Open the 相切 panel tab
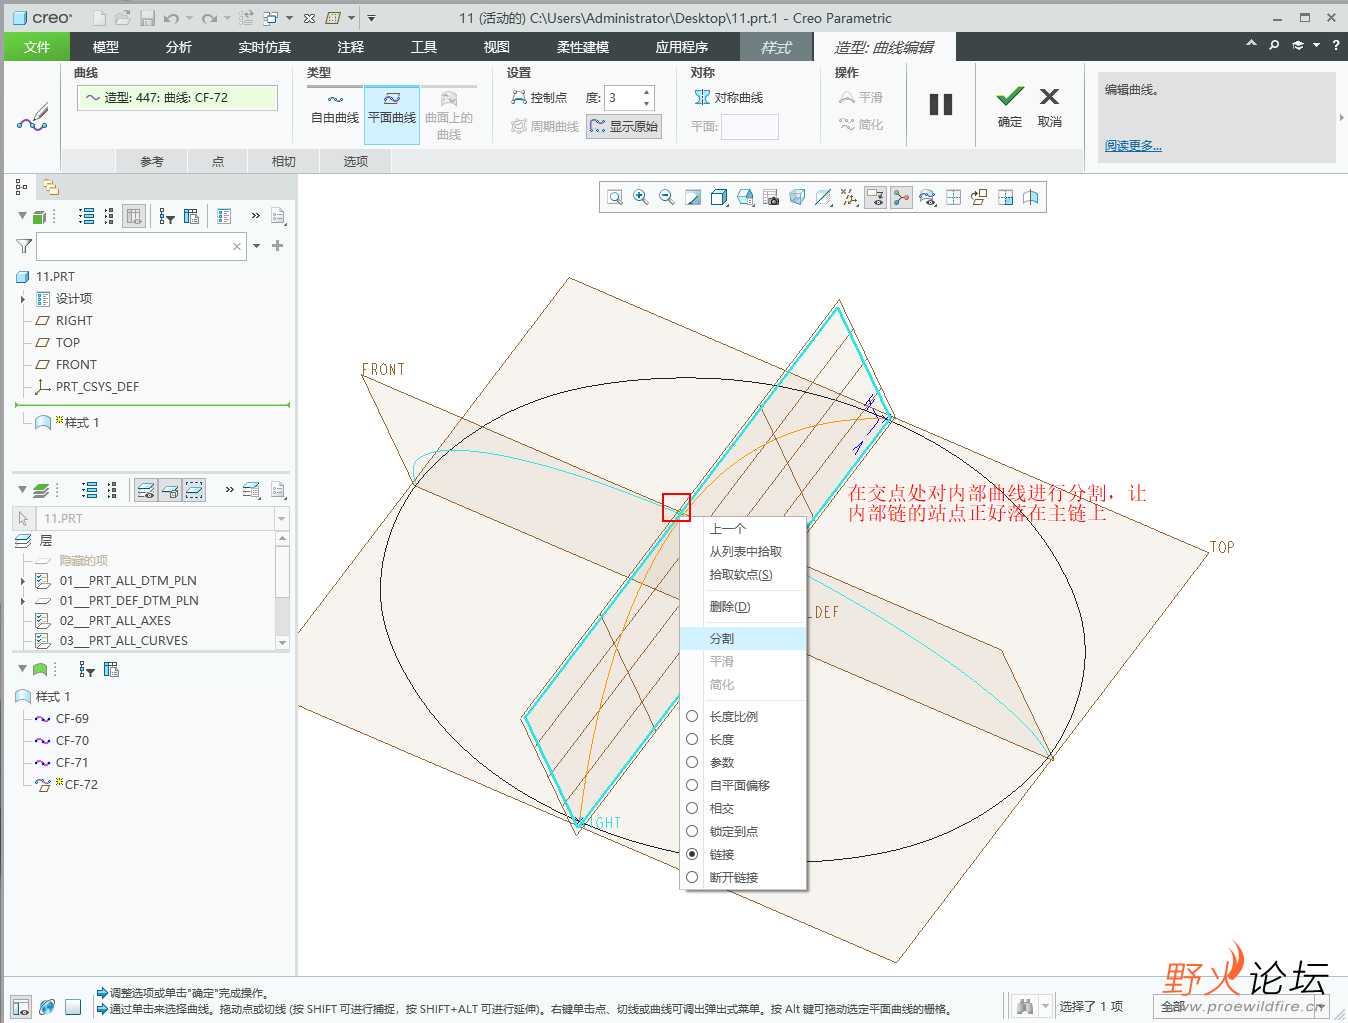The width and height of the screenshot is (1348, 1023). pos(284,161)
